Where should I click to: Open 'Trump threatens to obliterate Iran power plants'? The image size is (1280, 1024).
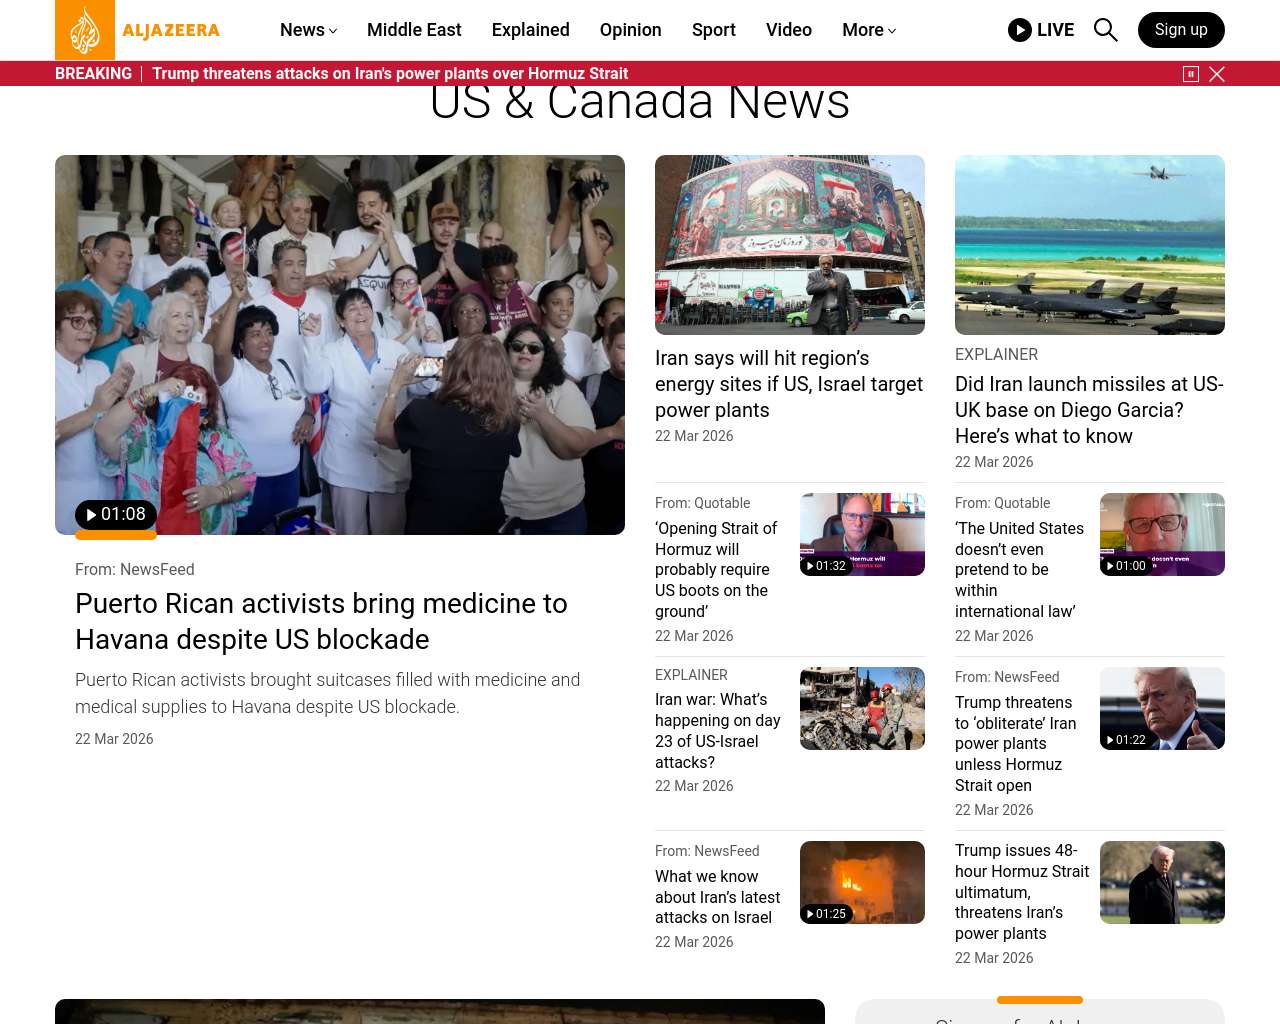[1016, 744]
